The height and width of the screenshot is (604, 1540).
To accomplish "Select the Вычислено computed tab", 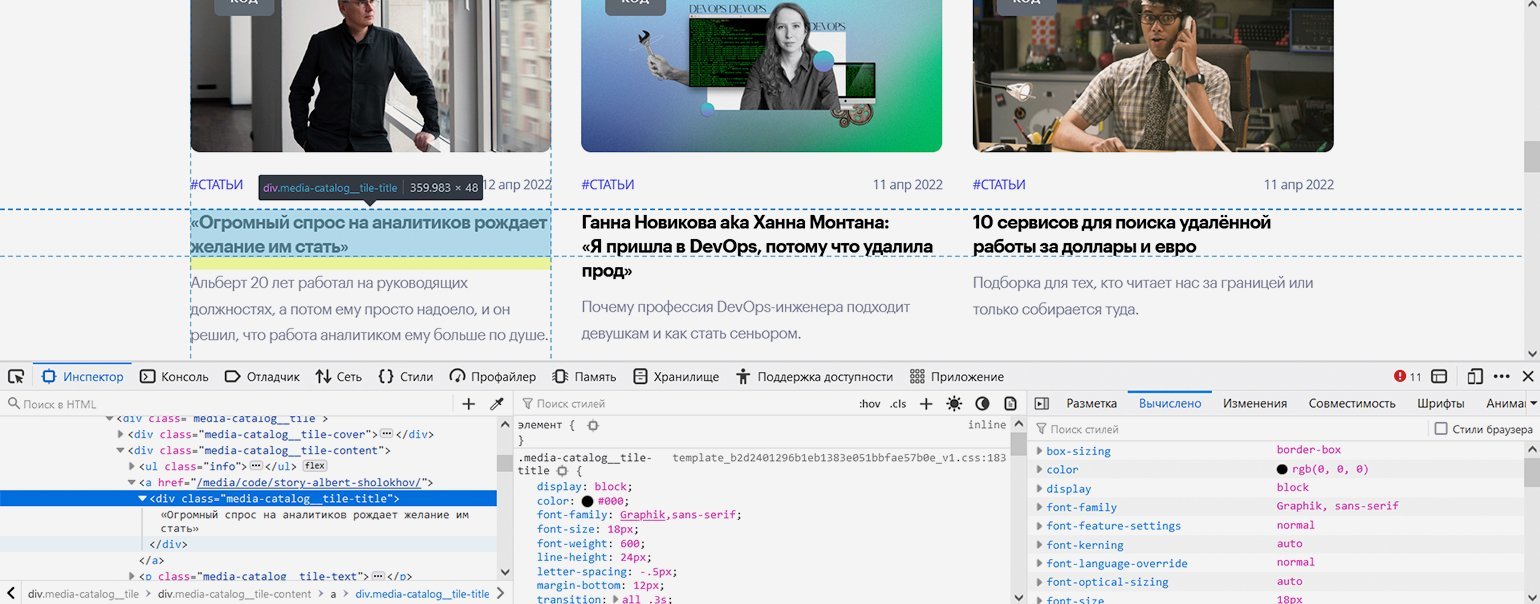I will (1170, 404).
